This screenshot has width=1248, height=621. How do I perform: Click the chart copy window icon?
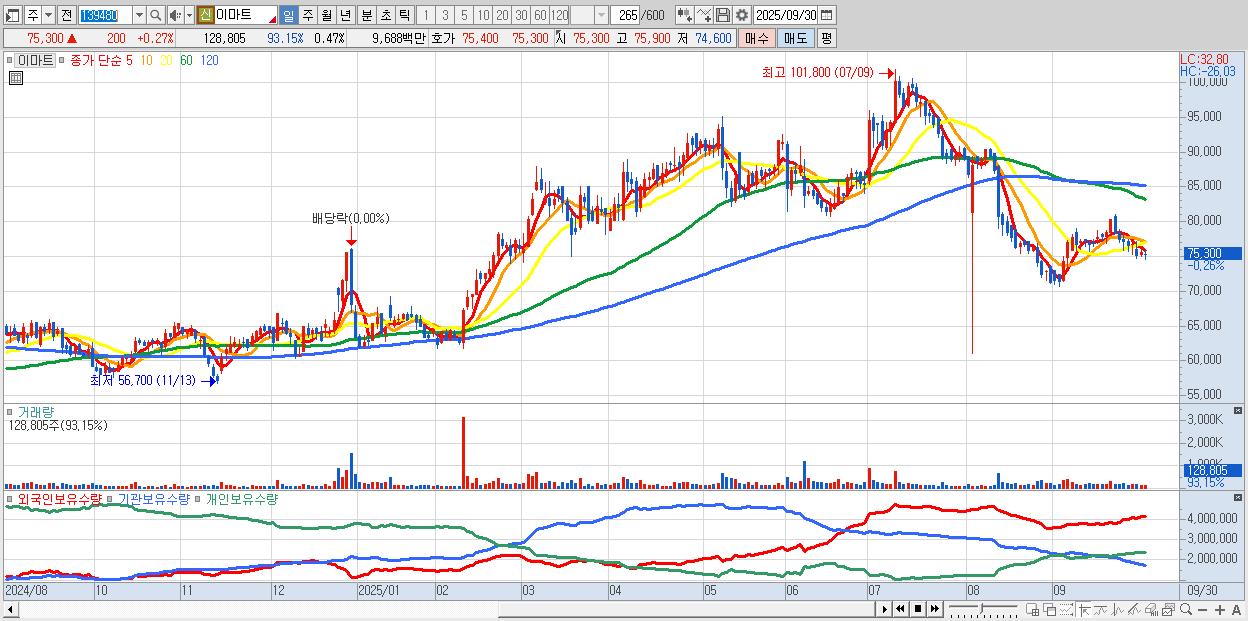tap(1168, 610)
